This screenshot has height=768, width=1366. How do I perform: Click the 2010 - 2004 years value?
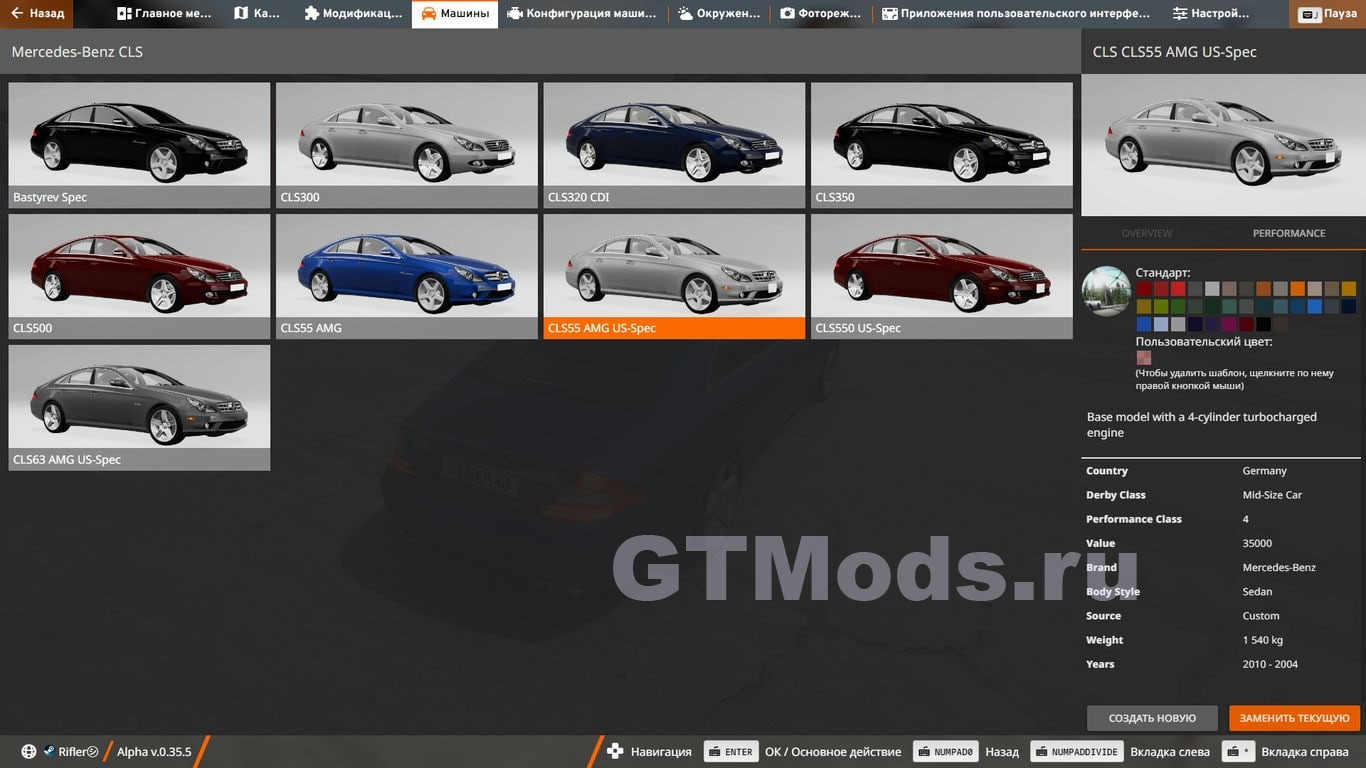tap(1270, 664)
